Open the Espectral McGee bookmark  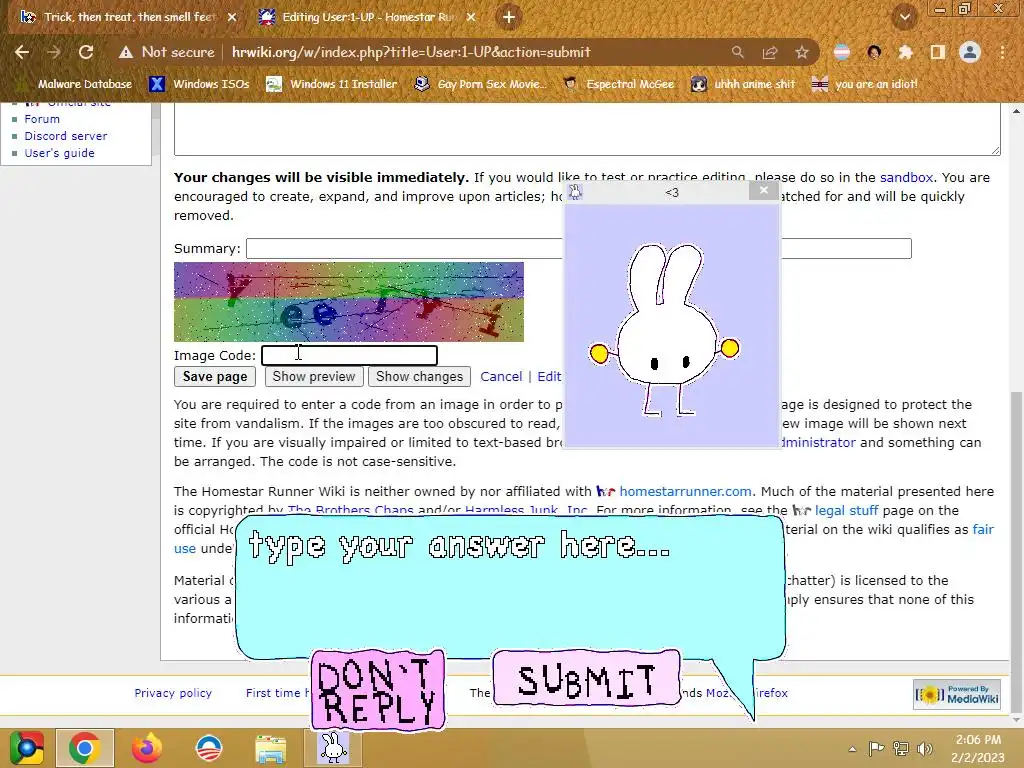point(619,84)
